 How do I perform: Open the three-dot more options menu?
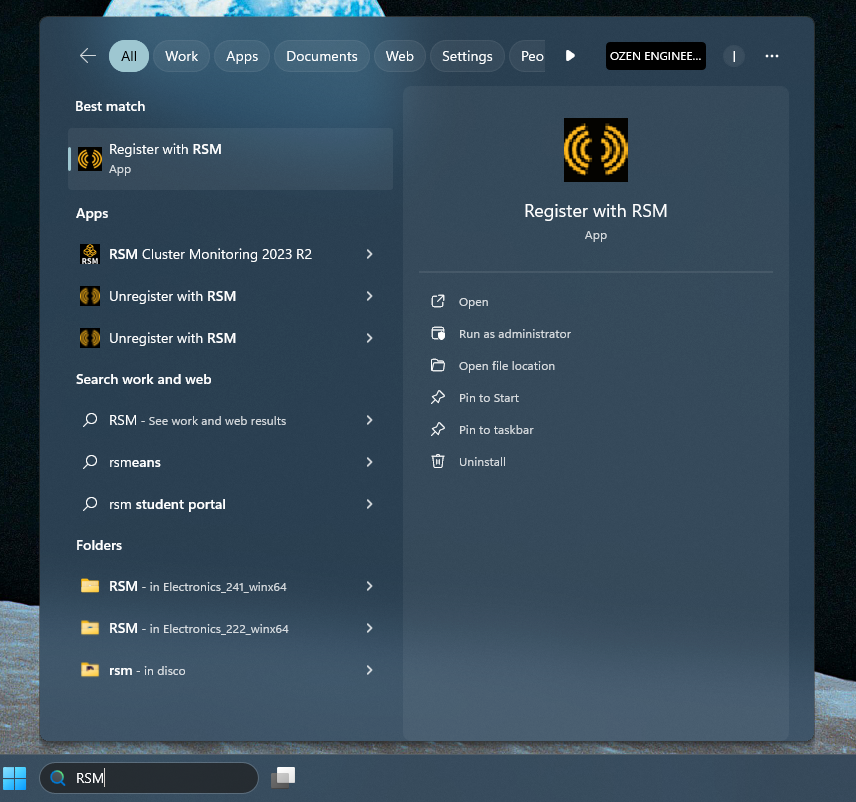(x=771, y=56)
